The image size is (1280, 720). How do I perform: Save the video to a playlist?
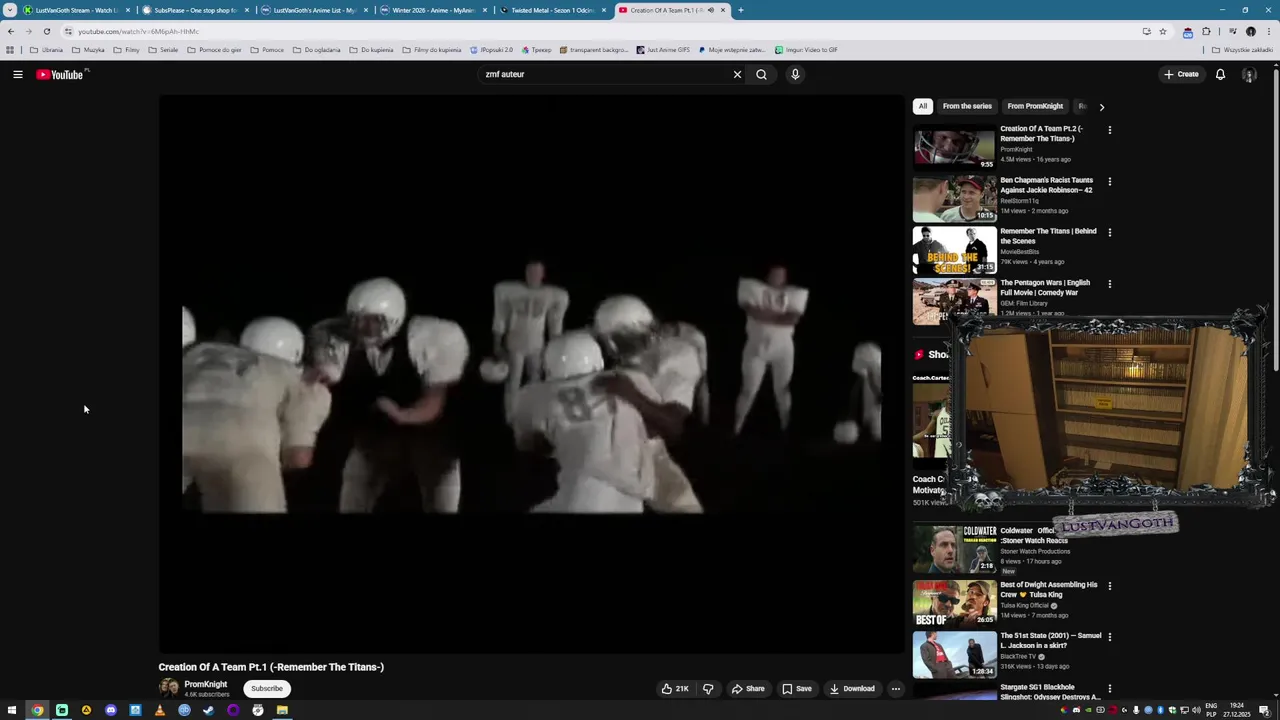pyautogui.click(x=797, y=688)
